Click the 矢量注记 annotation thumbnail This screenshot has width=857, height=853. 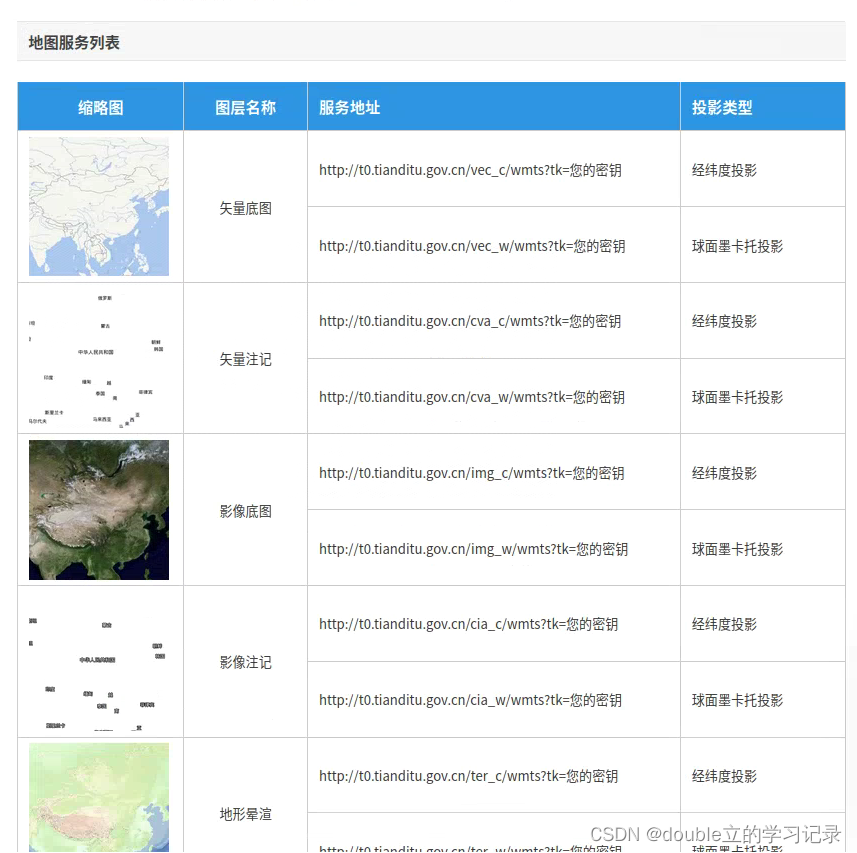click(98, 357)
